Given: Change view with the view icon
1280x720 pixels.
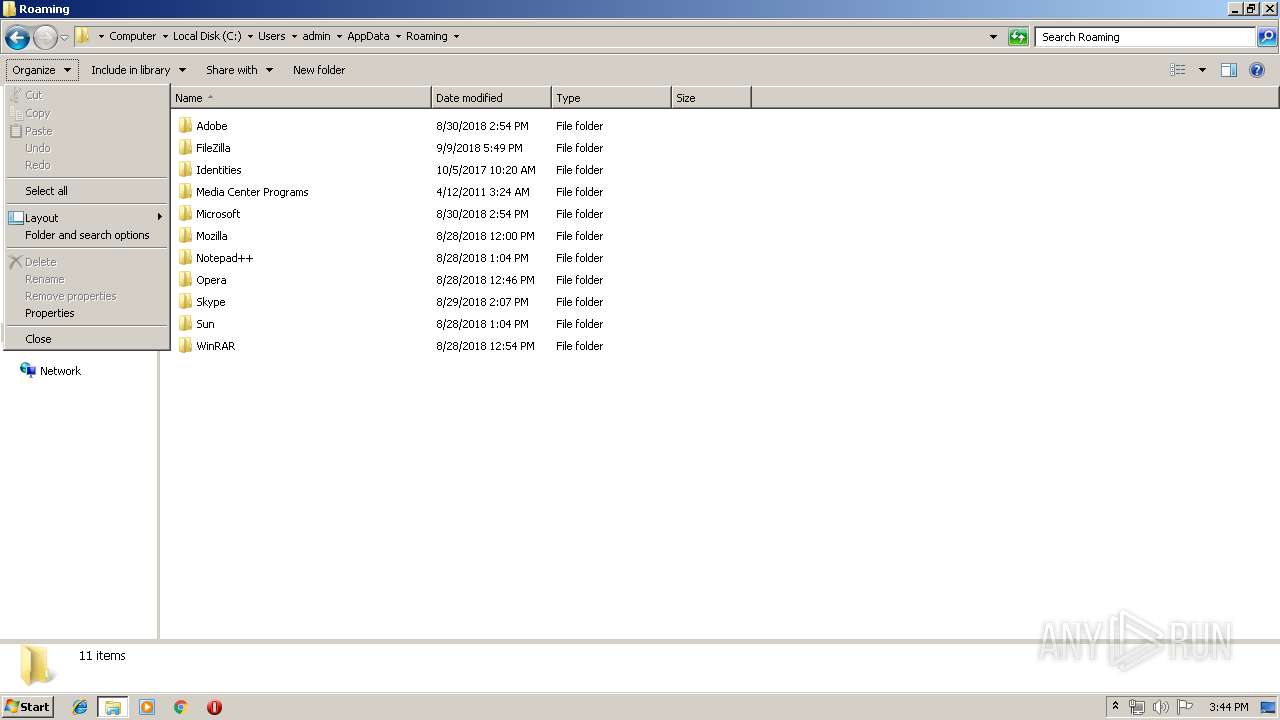Looking at the screenshot, I should coord(1178,70).
